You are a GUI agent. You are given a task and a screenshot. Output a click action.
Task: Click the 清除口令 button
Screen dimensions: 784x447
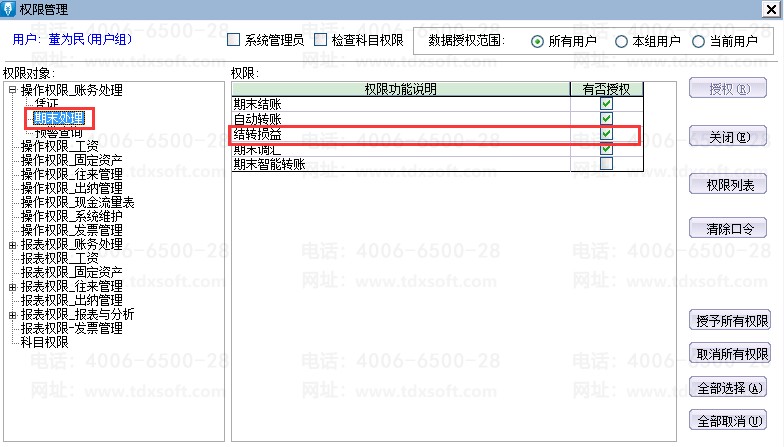click(728, 228)
